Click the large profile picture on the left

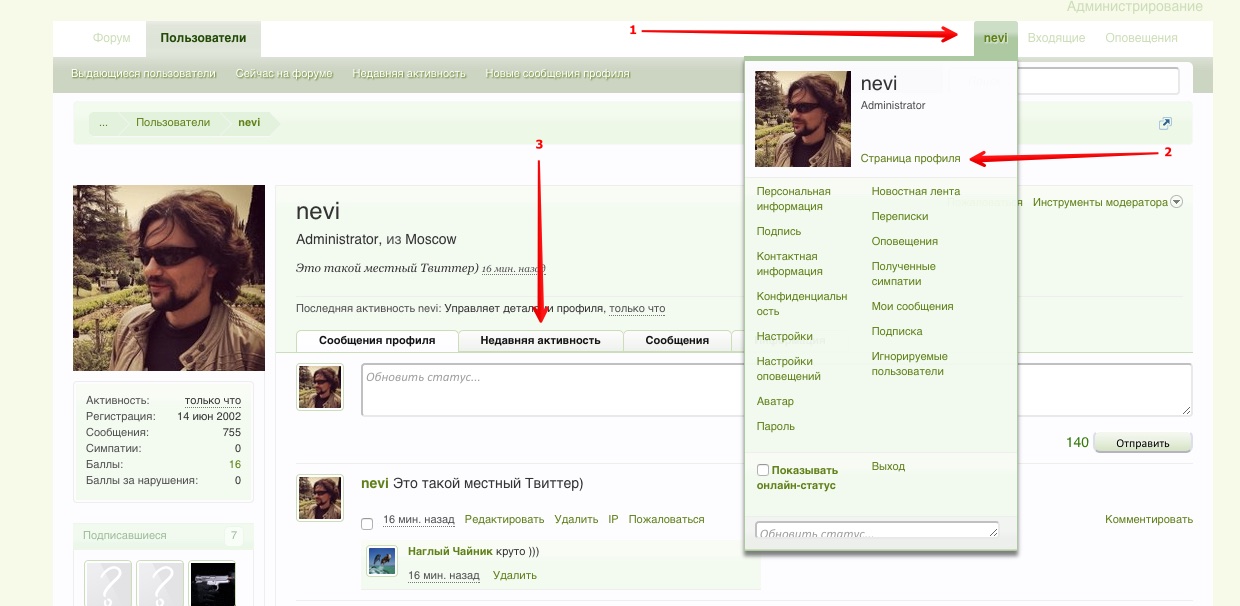(x=169, y=278)
